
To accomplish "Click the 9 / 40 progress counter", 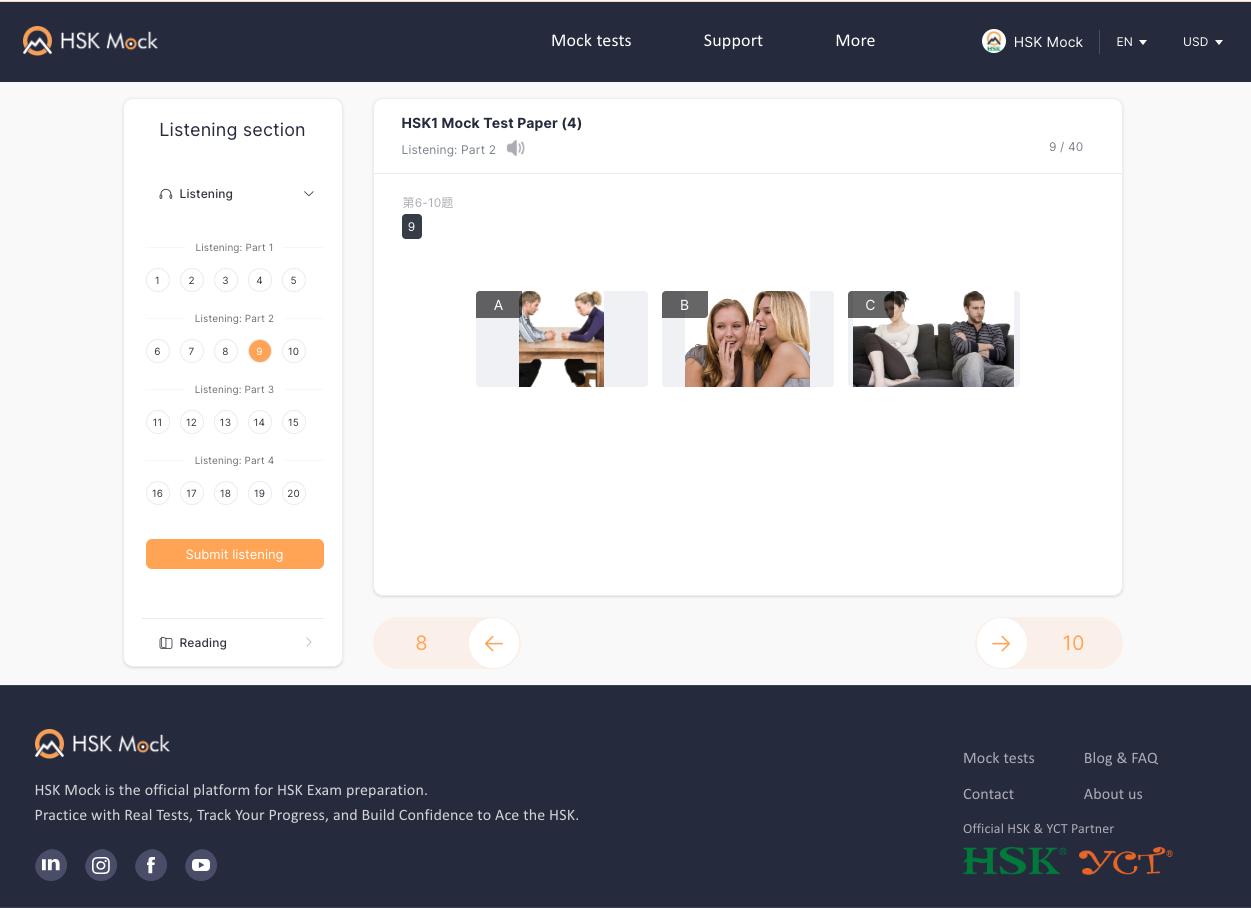I will [1066, 147].
